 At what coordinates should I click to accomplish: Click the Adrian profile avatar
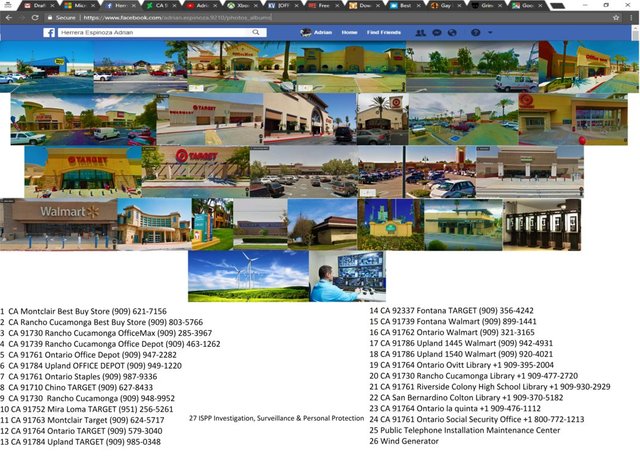coord(306,33)
